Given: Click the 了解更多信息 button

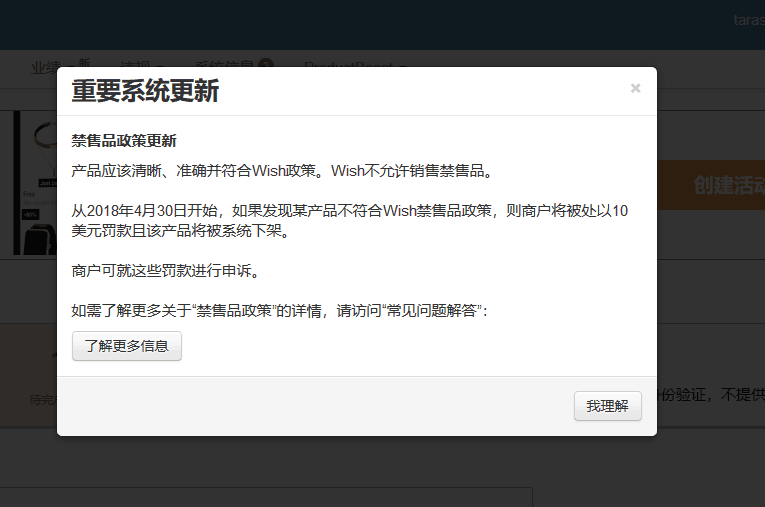Looking at the screenshot, I should click(x=127, y=346).
